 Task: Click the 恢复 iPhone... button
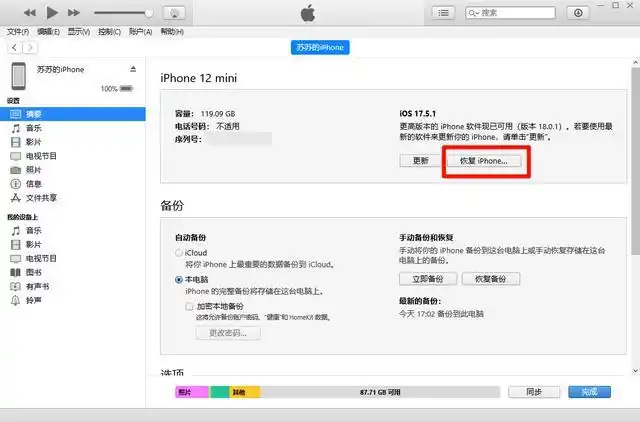(484, 161)
